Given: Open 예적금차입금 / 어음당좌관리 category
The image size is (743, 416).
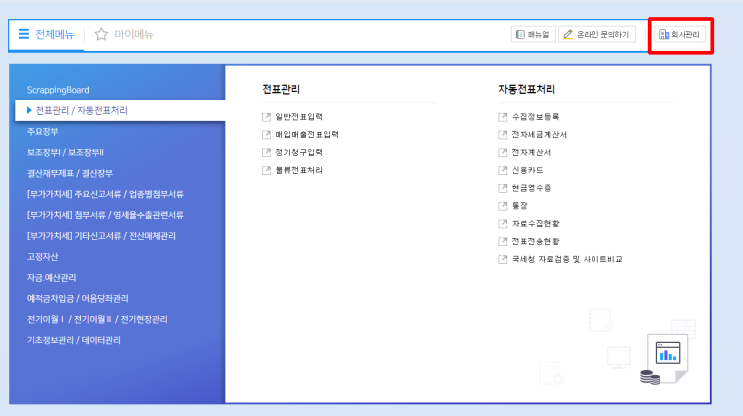Looking at the screenshot, I should [x=77, y=298].
